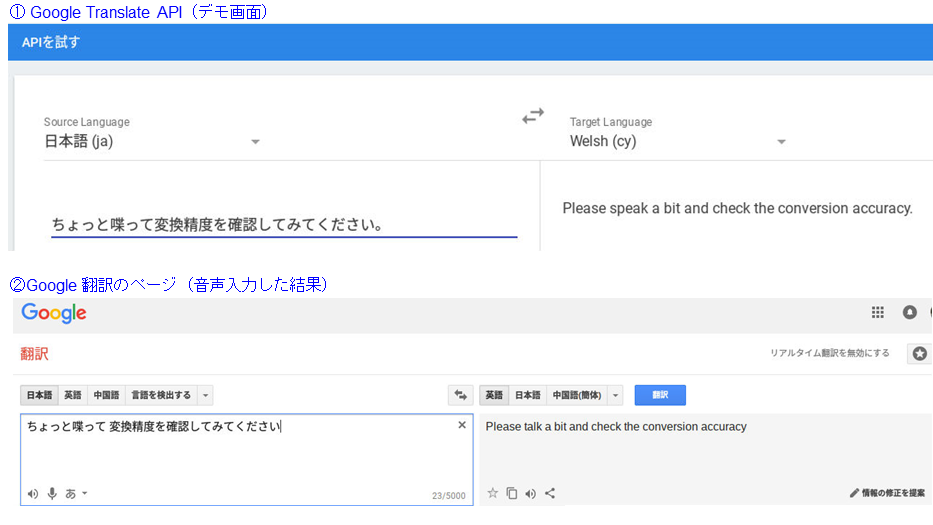The height and width of the screenshot is (525, 933).
Task: Open Google account notifications icon
Action: 910,312
